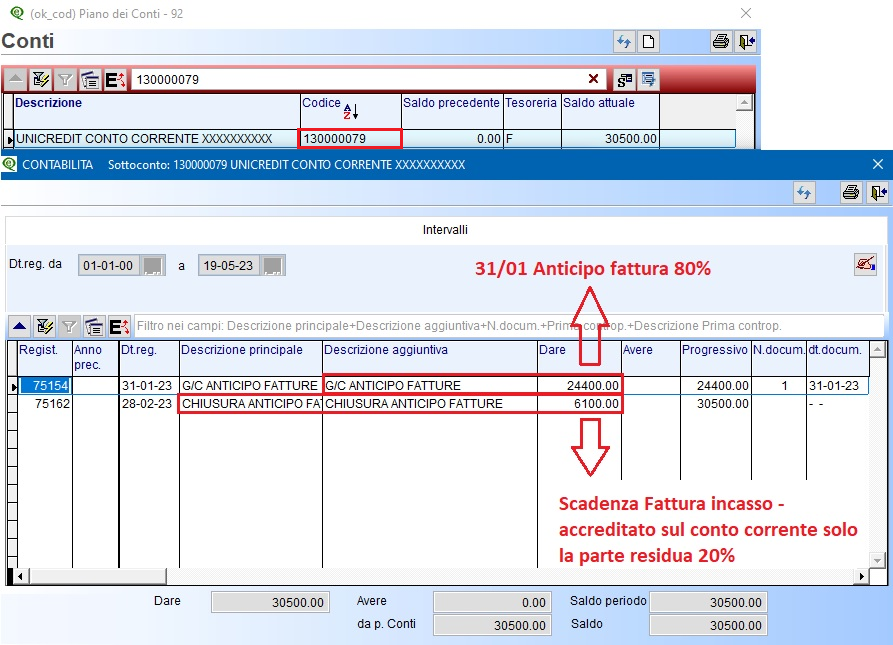The height and width of the screenshot is (645, 893).
Task: Open date picker next to 01-01-00
Action: (153, 265)
